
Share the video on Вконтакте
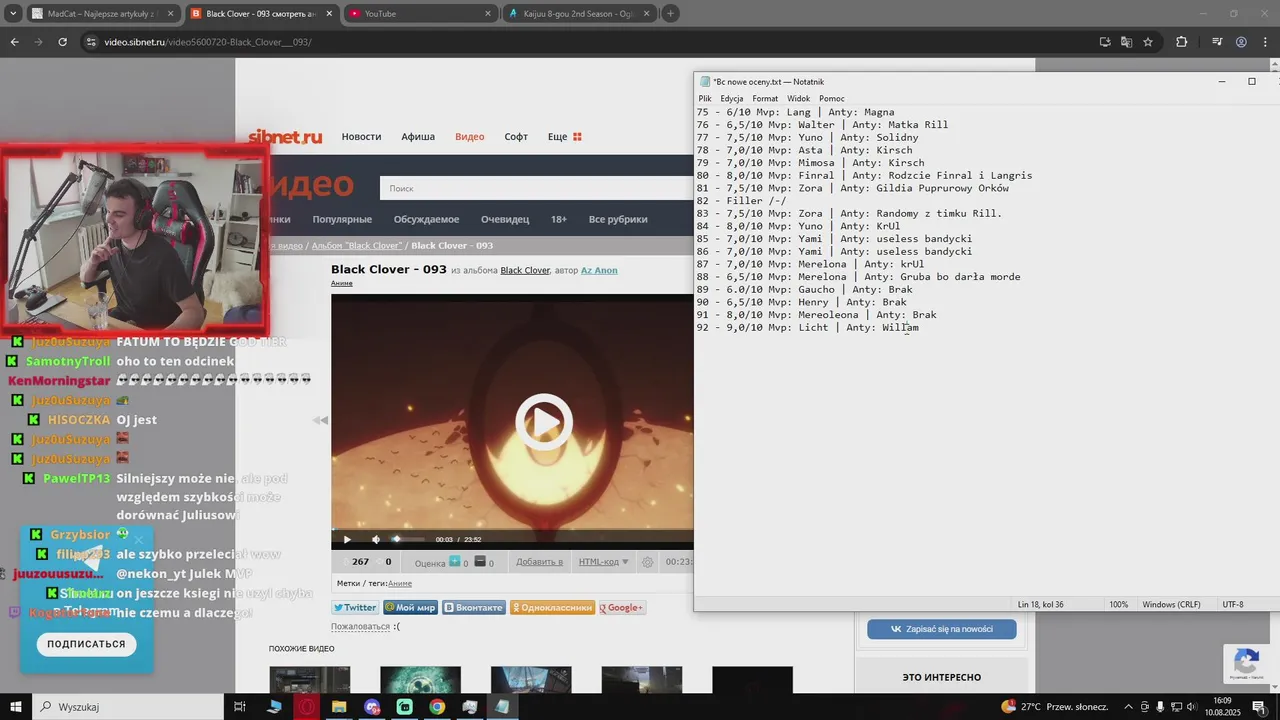pos(474,607)
